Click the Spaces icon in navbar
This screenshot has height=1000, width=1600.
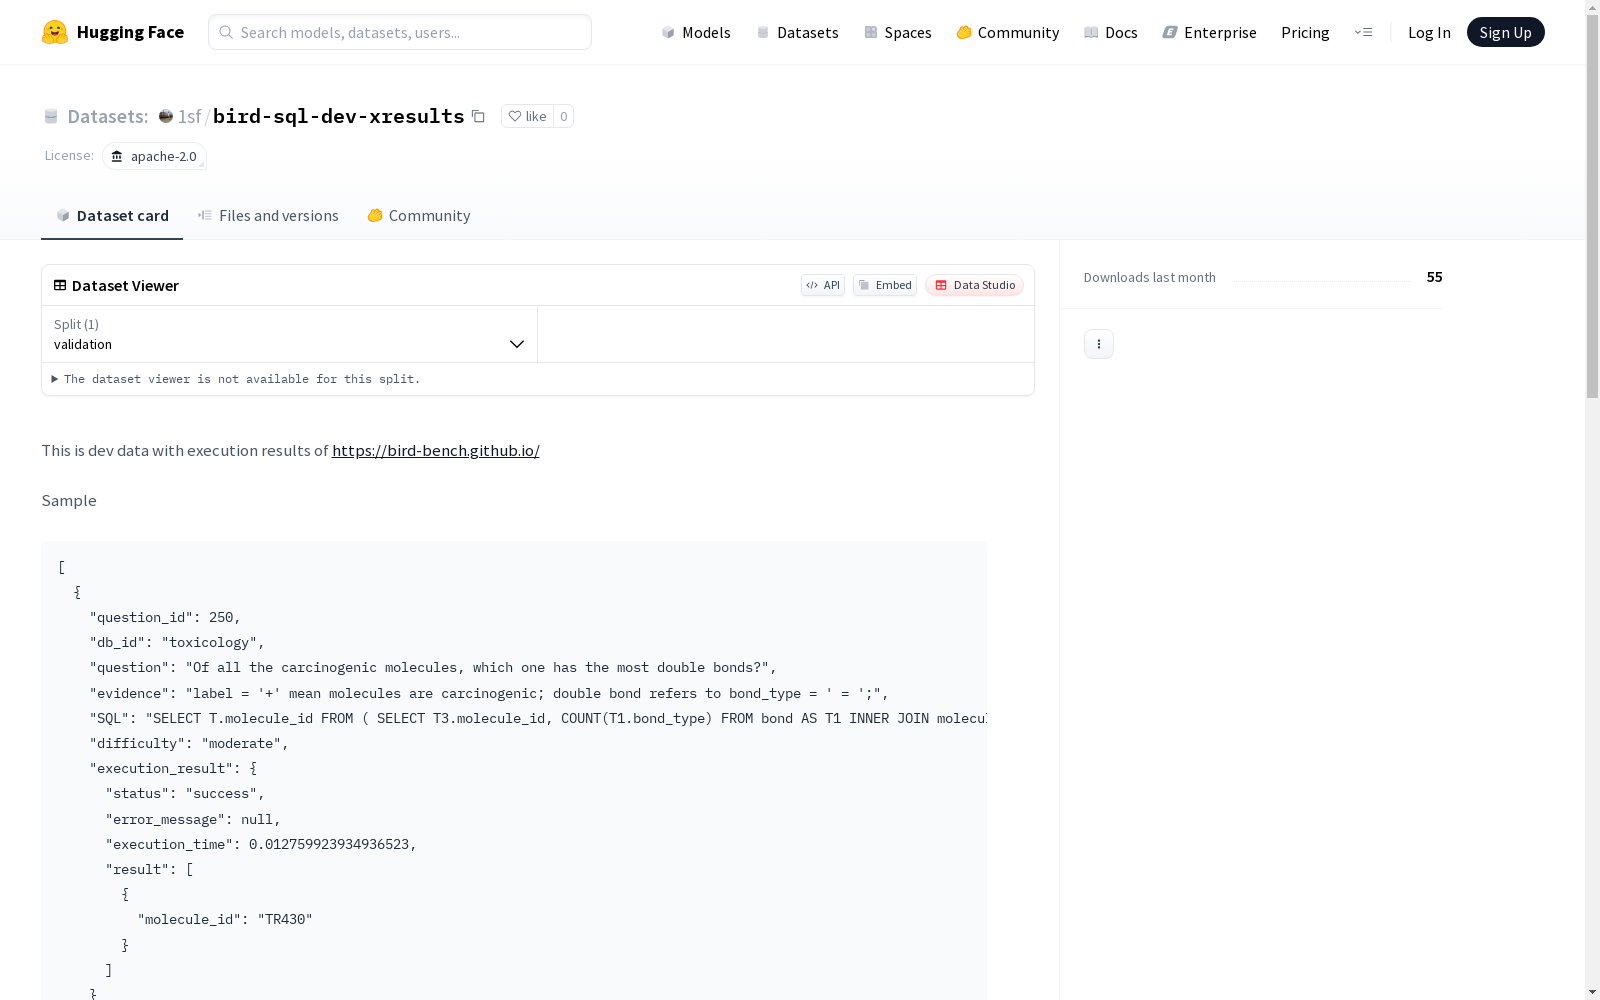(871, 32)
